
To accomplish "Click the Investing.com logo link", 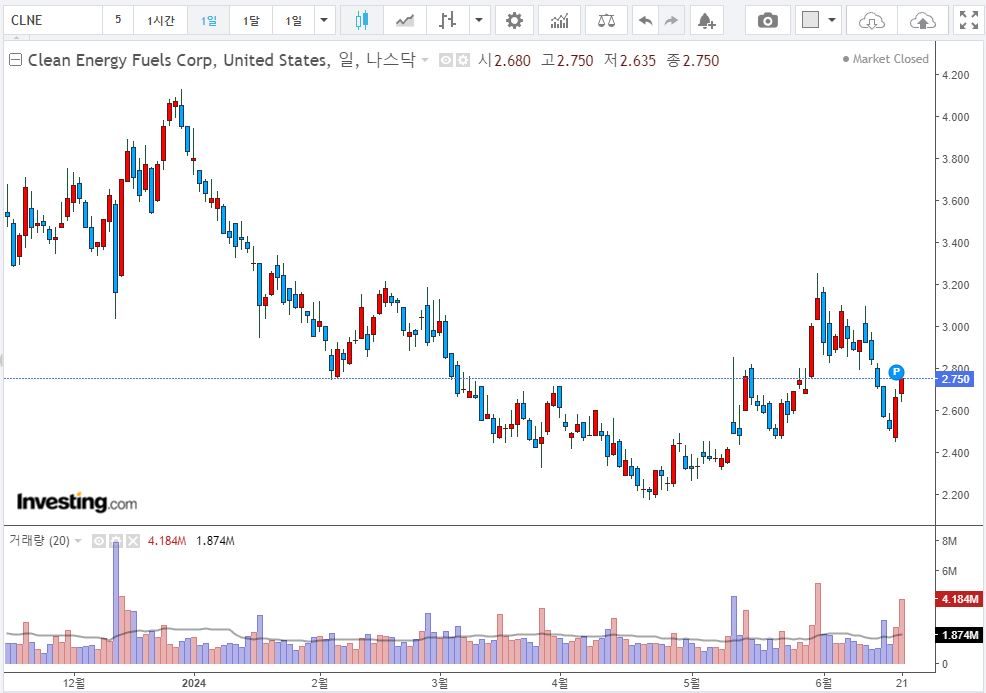I will [x=77, y=502].
